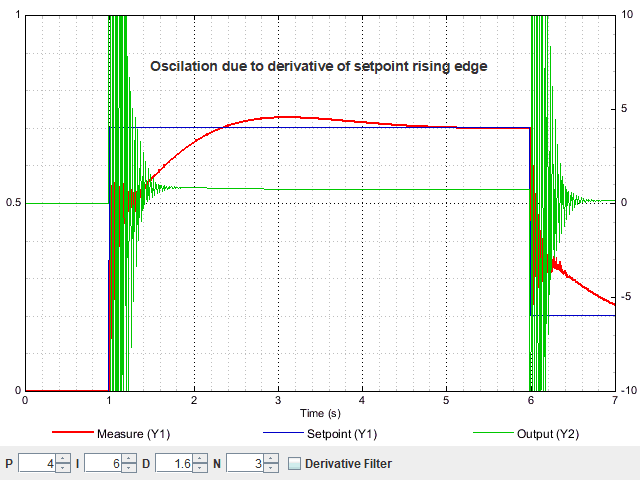Click the Measure (Y1) legend entry
This screenshot has width=640, height=480.
click(x=134, y=434)
